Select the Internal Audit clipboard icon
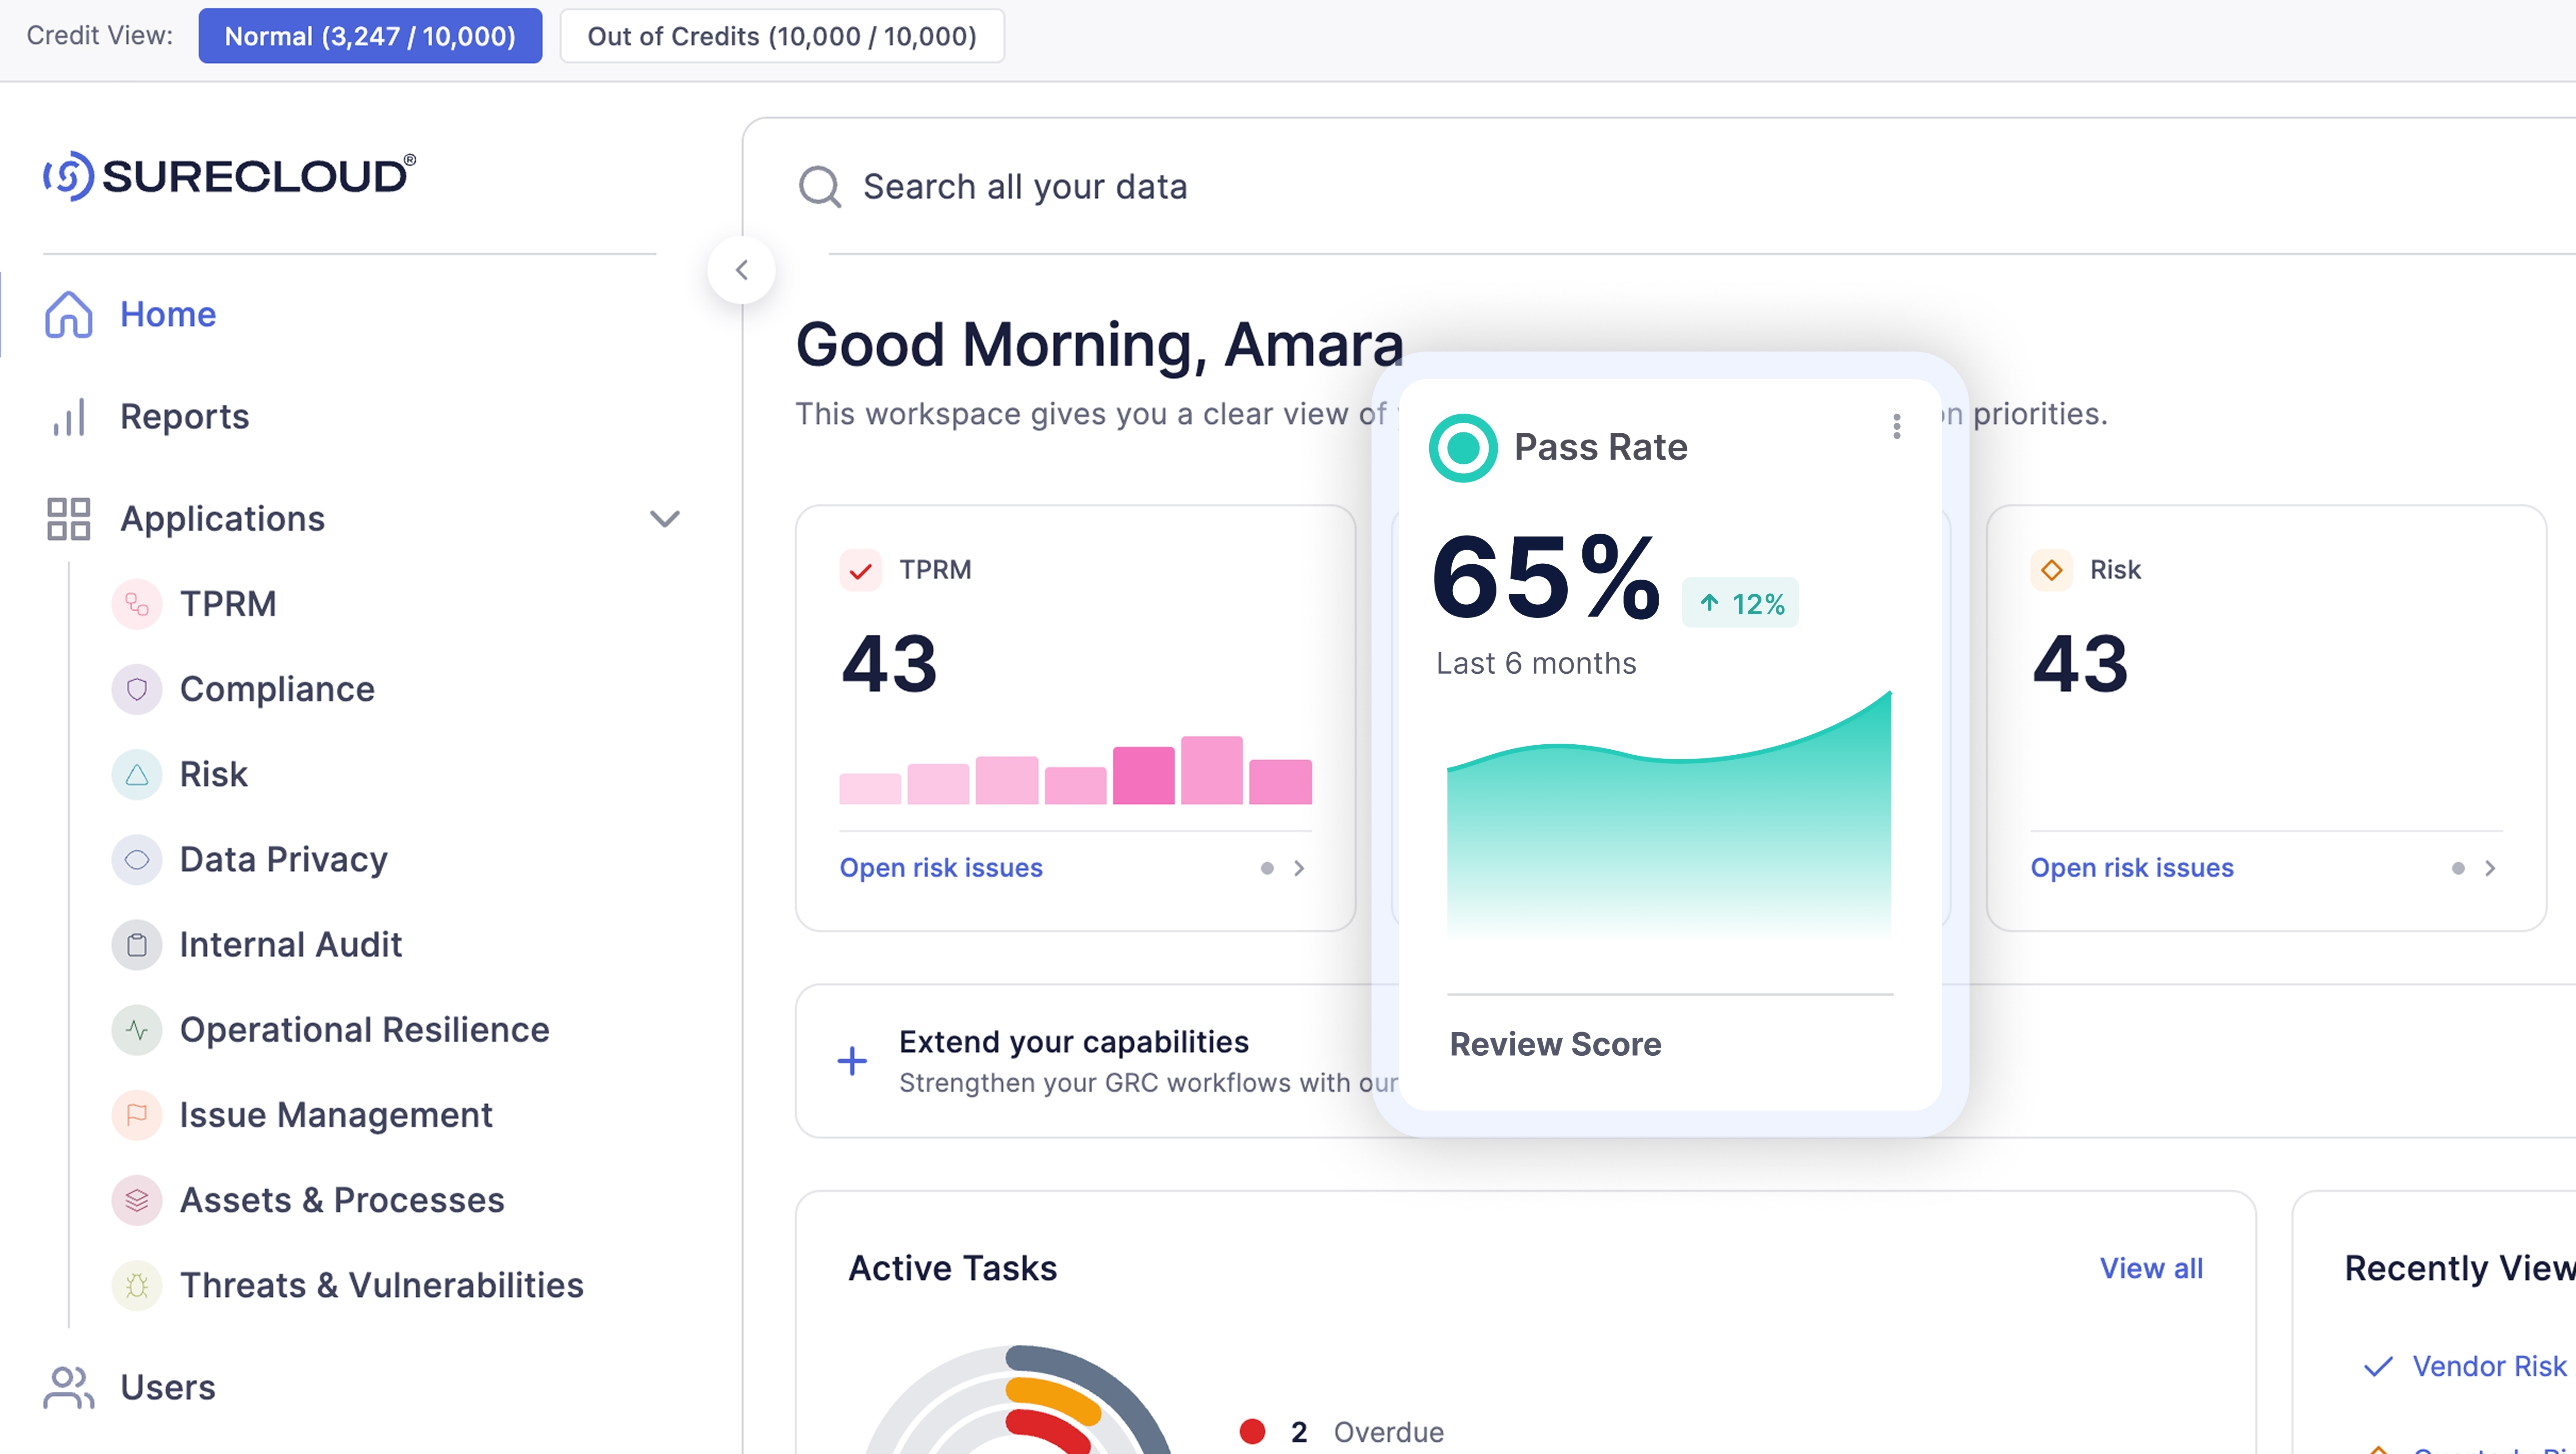 click(137, 944)
